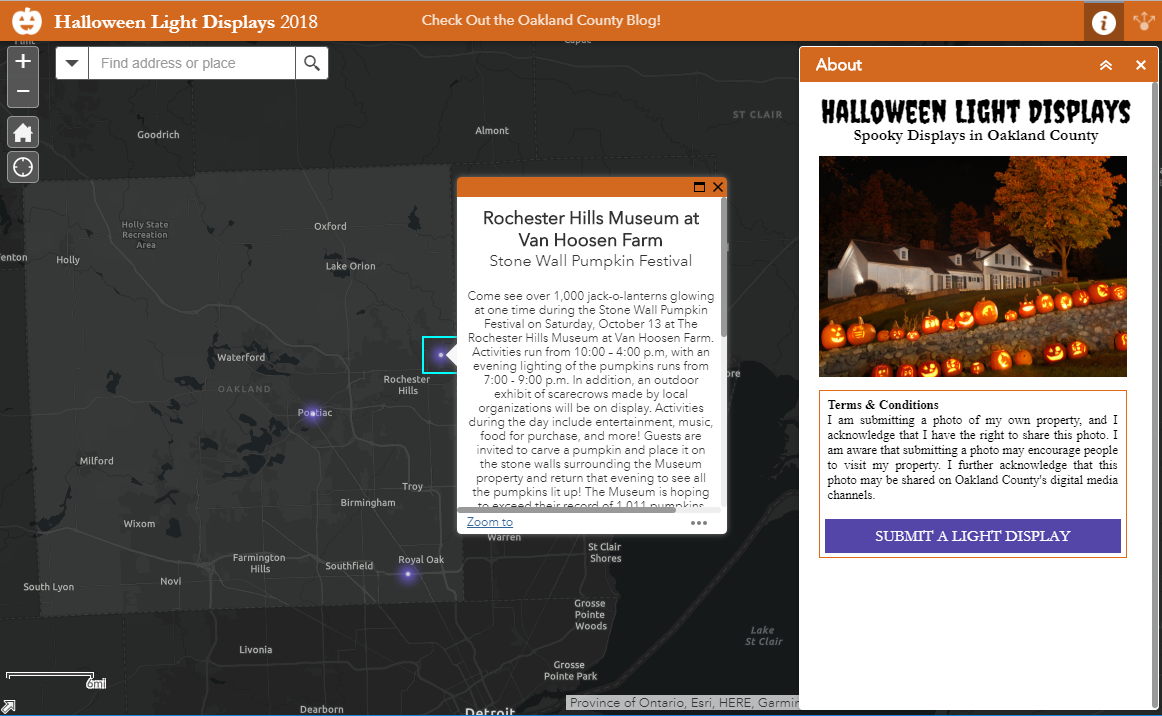
Task: Zoom out using the minus button
Action: pos(22,92)
